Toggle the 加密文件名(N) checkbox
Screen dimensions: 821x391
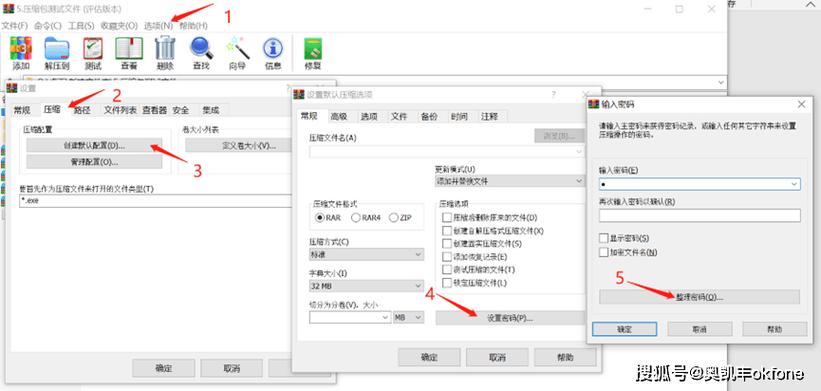click(x=604, y=252)
